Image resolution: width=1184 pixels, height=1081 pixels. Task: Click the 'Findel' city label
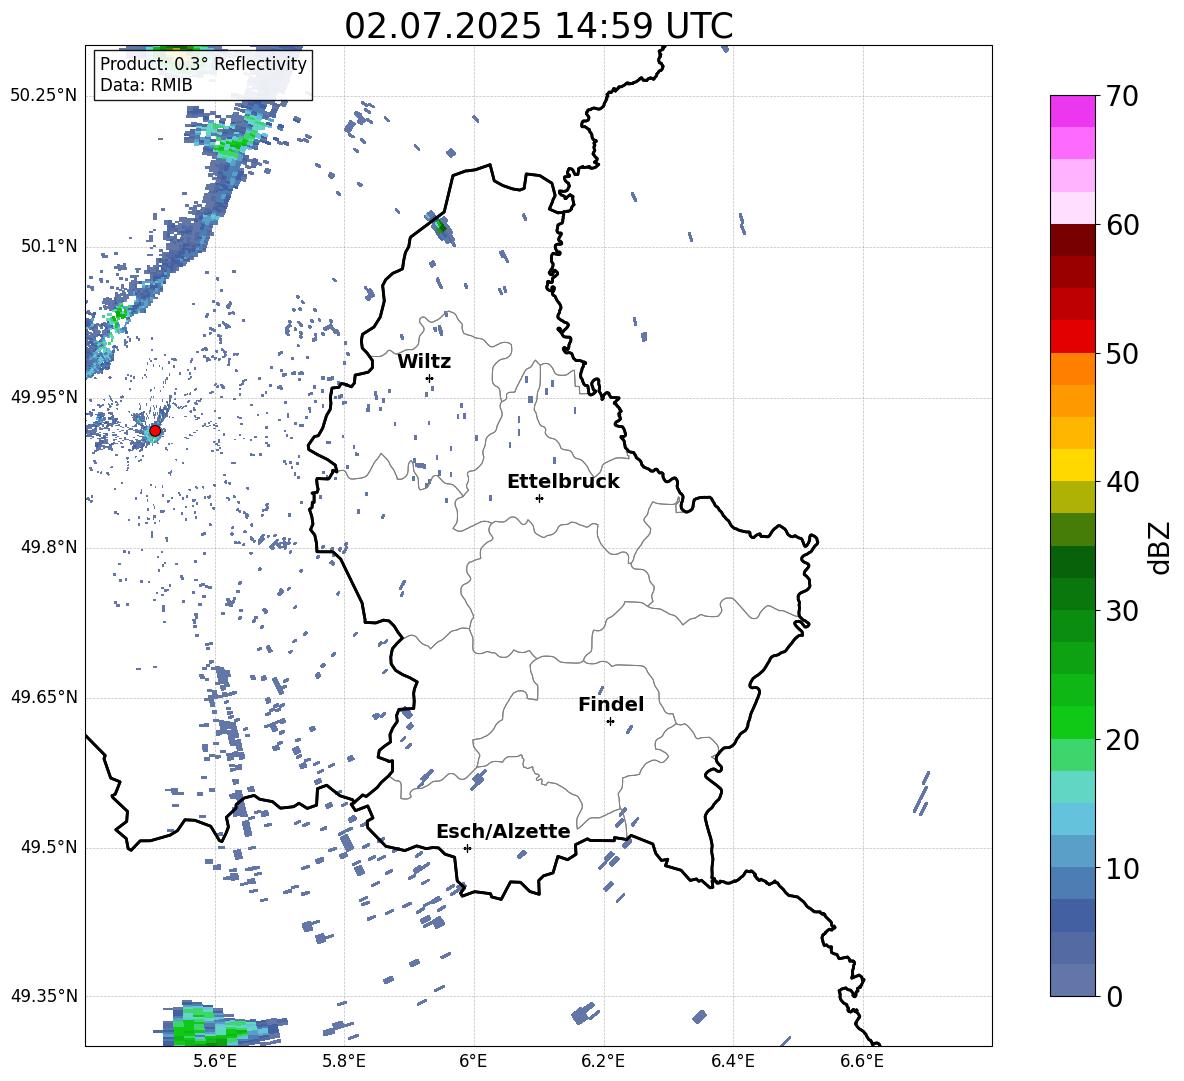(611, 704)
